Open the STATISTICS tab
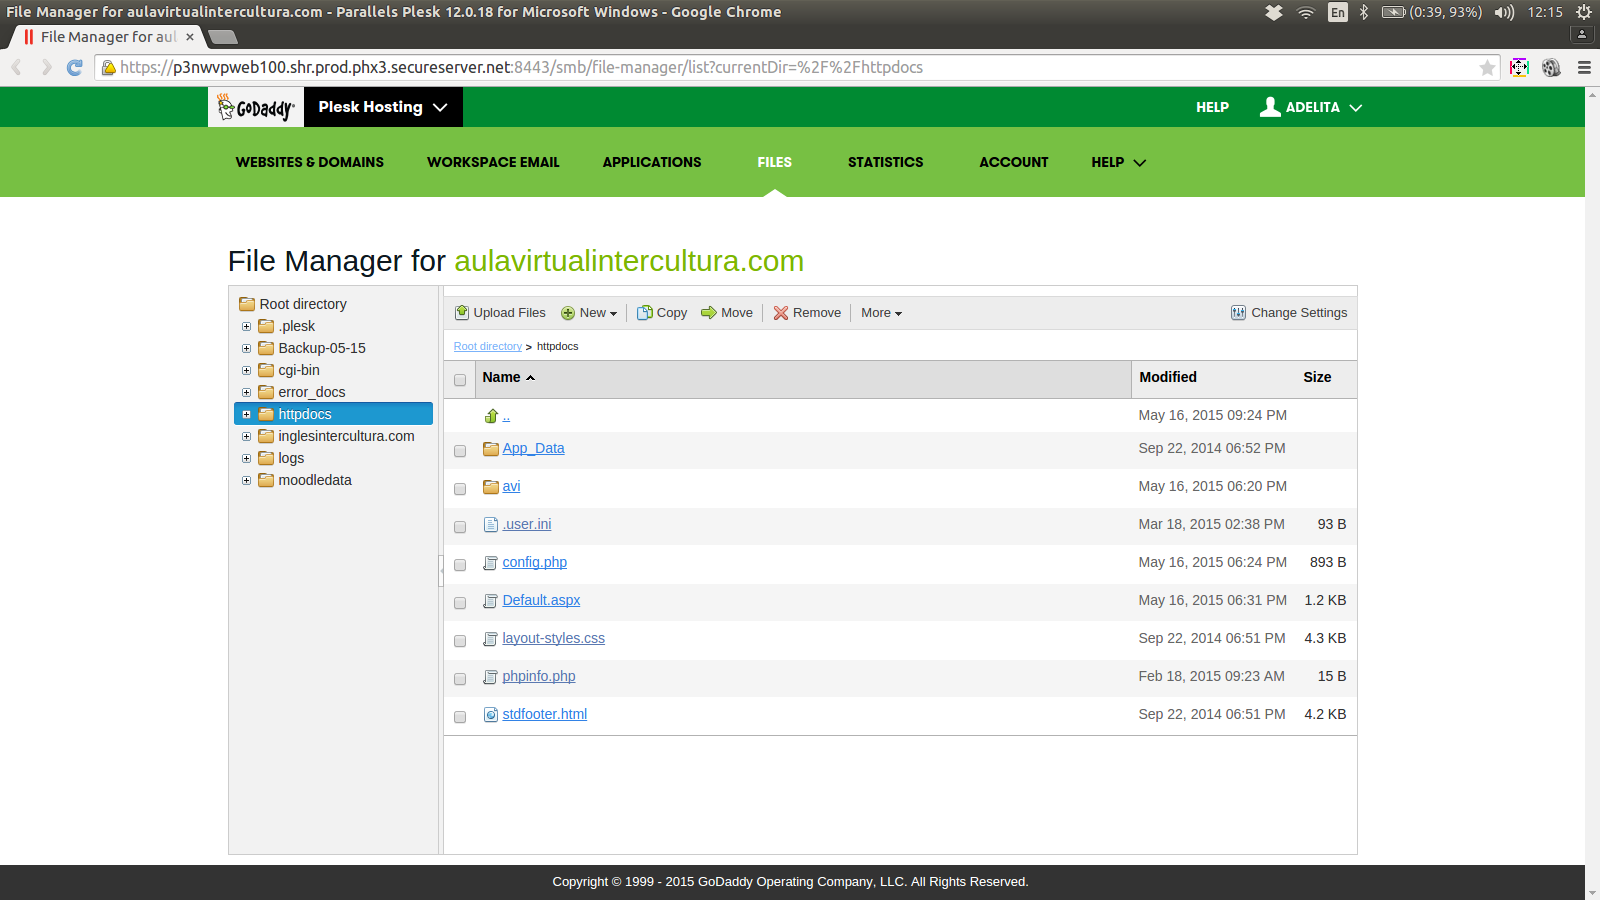The image size is (1600, 900). pyautogui.click(x=886, y=162)
